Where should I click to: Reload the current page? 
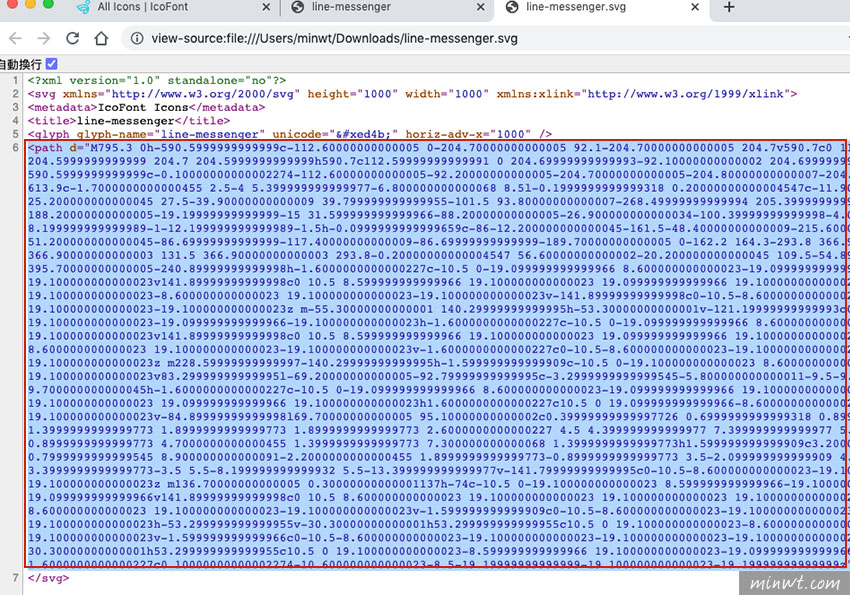coord(73,38)
